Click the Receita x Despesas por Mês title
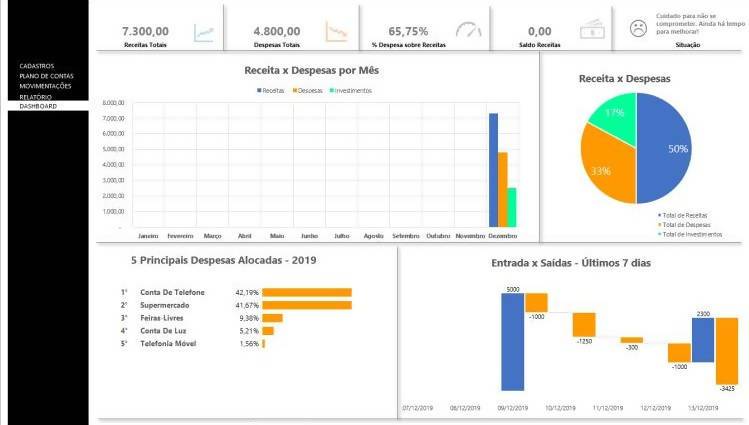 point(311,70)
